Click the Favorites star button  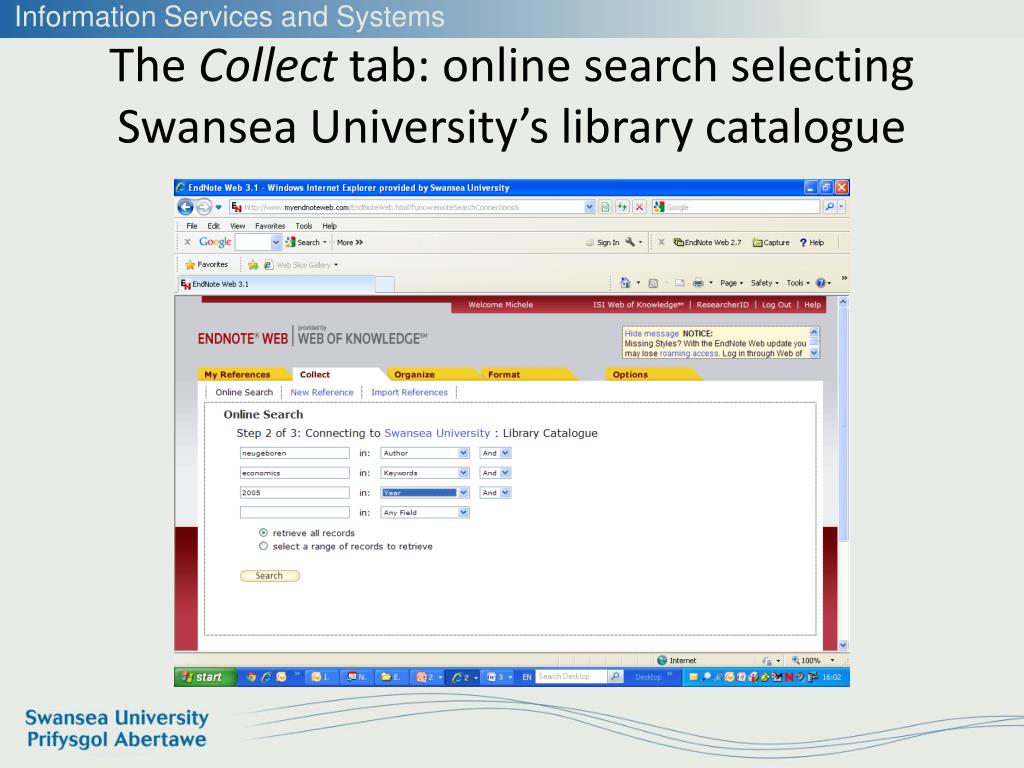point(206,264)
